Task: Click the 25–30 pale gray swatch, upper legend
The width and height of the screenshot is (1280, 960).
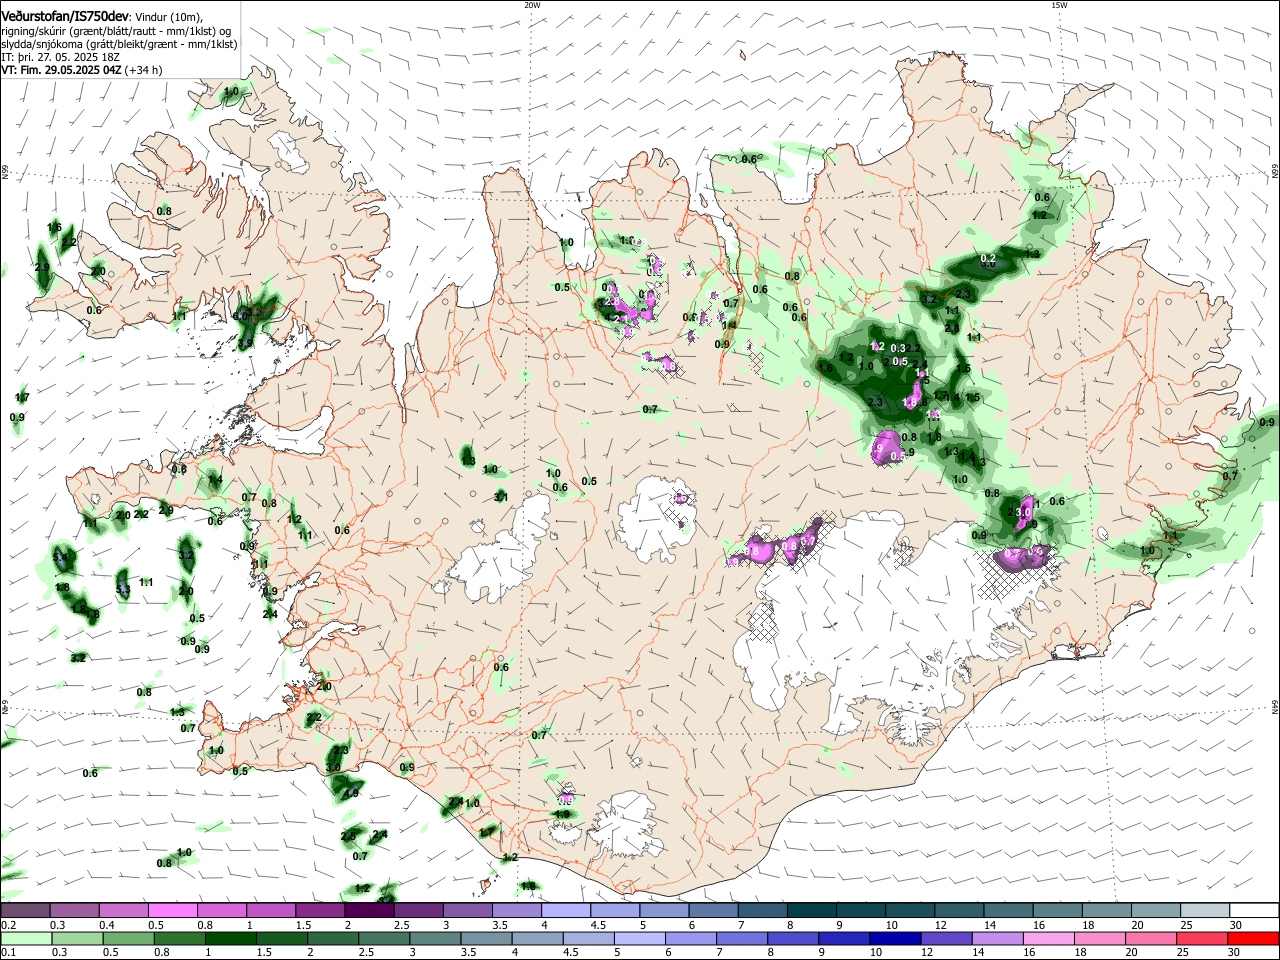Action: coord(1206,911)
